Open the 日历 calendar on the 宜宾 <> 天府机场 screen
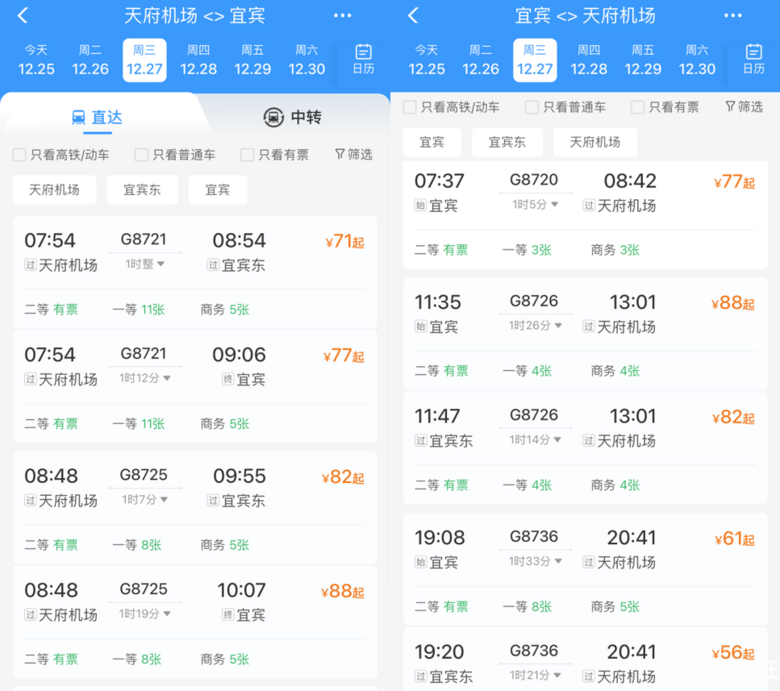 point(754,59)
